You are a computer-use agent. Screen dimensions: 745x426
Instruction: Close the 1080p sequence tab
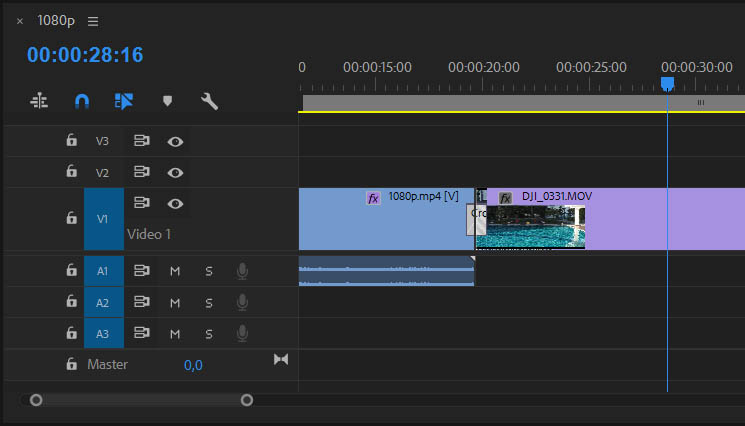tap(20, 21)
